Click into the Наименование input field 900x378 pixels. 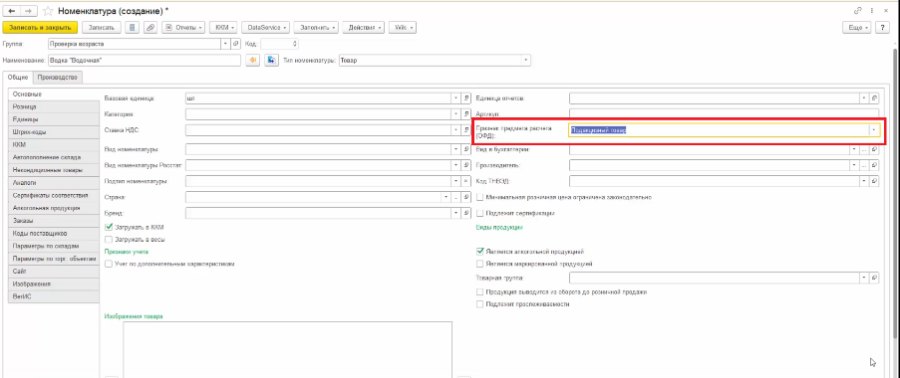[145, 60]
